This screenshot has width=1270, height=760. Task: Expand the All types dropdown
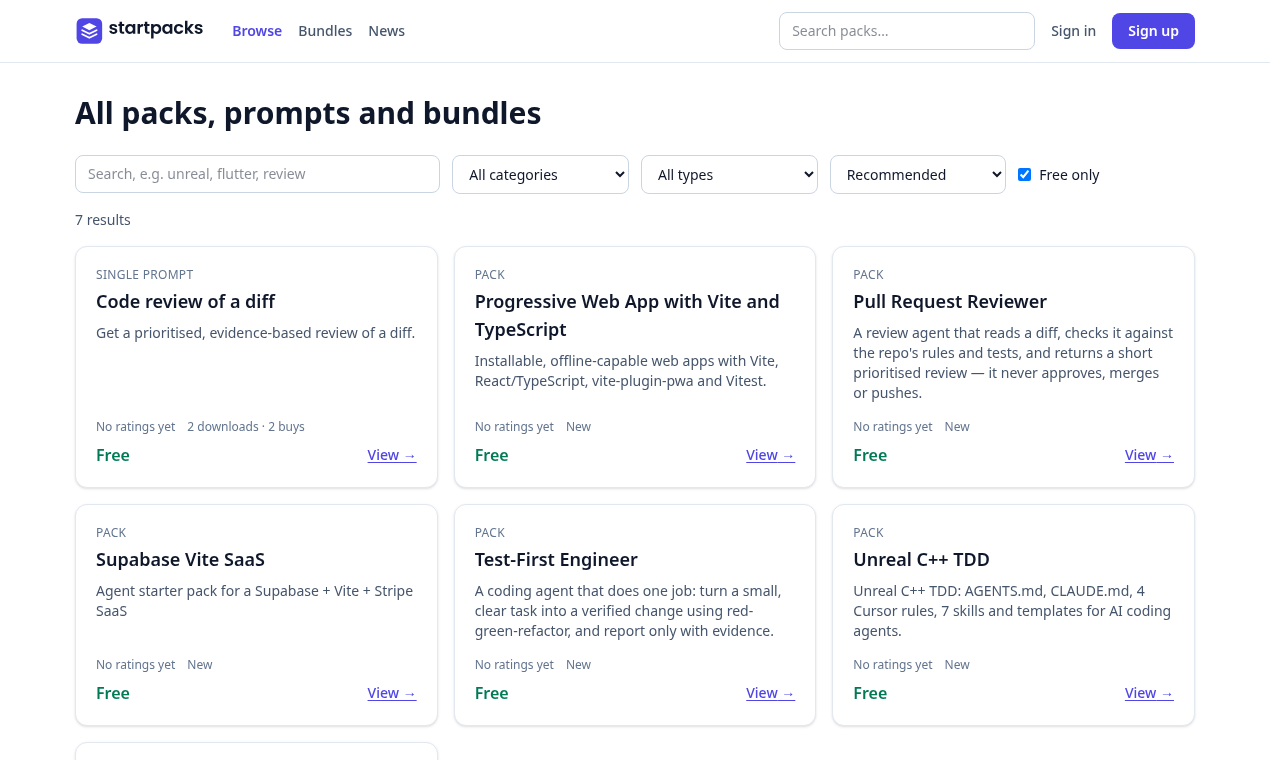coord(729,174)
